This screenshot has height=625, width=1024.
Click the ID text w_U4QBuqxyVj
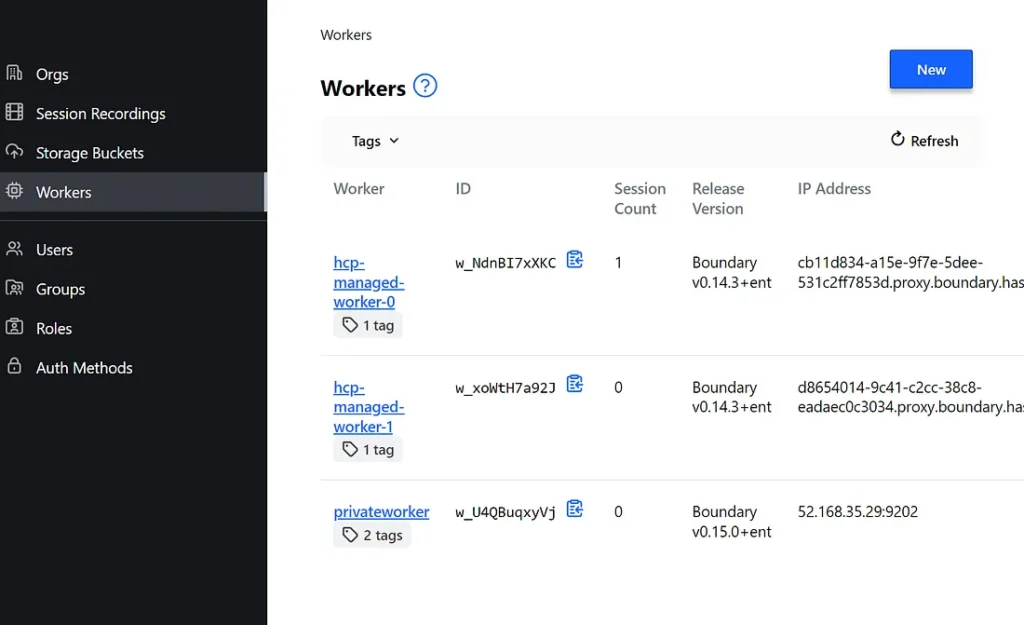pyautogui.click(x=505, y=512)
